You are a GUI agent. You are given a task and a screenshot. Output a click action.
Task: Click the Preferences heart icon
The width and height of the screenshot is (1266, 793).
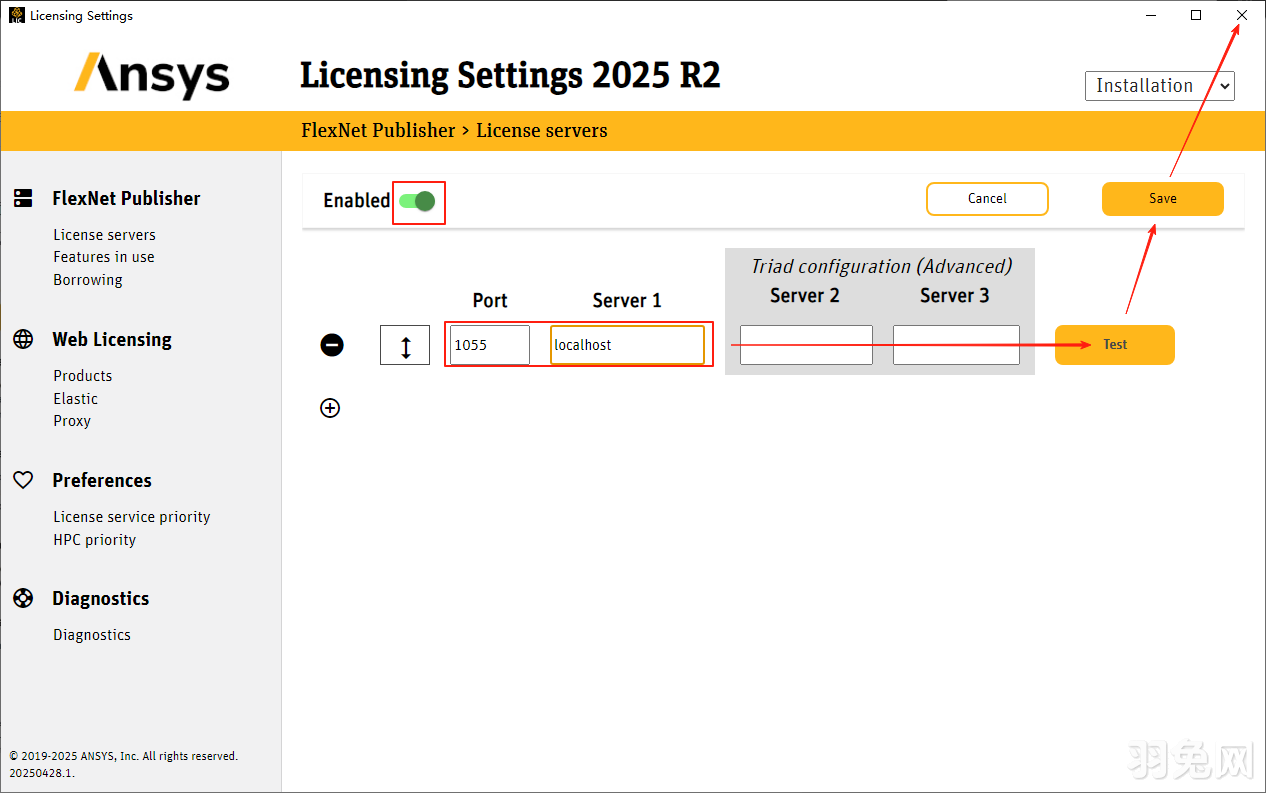click(23, 480)
